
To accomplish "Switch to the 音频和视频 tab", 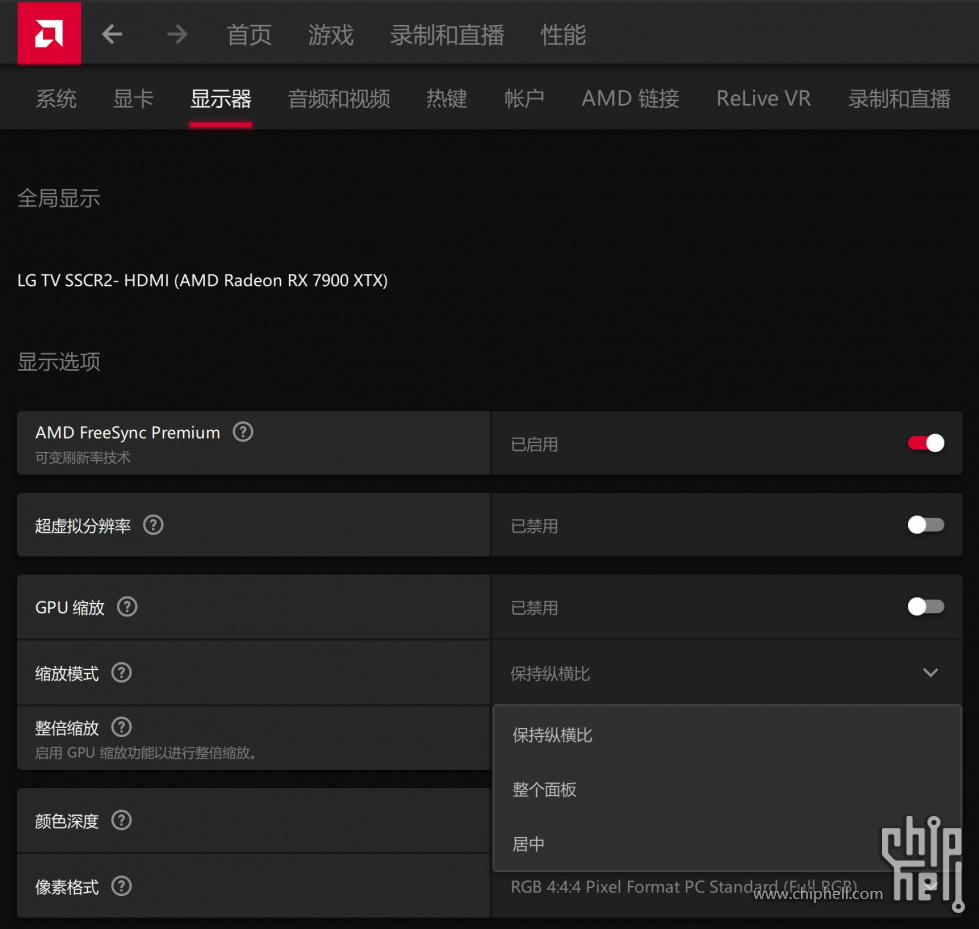I will tap(339, 99).
